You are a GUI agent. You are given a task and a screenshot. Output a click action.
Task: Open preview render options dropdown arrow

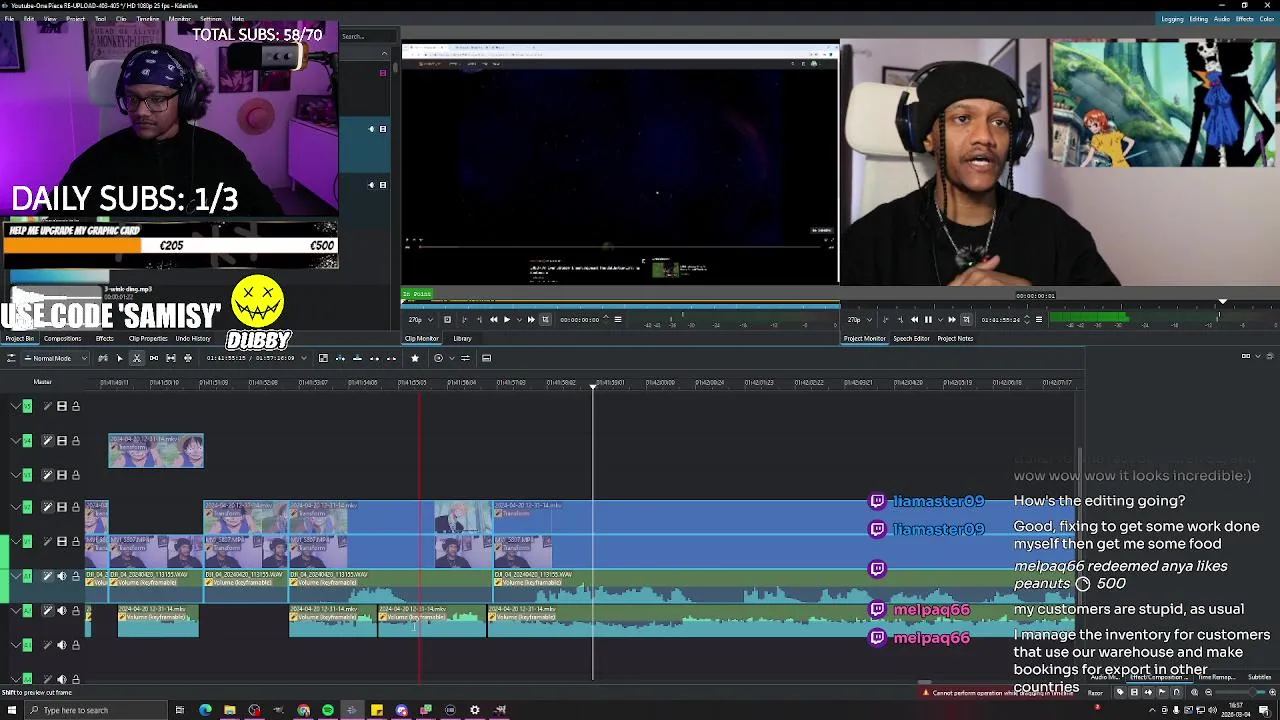pos(452,358)
